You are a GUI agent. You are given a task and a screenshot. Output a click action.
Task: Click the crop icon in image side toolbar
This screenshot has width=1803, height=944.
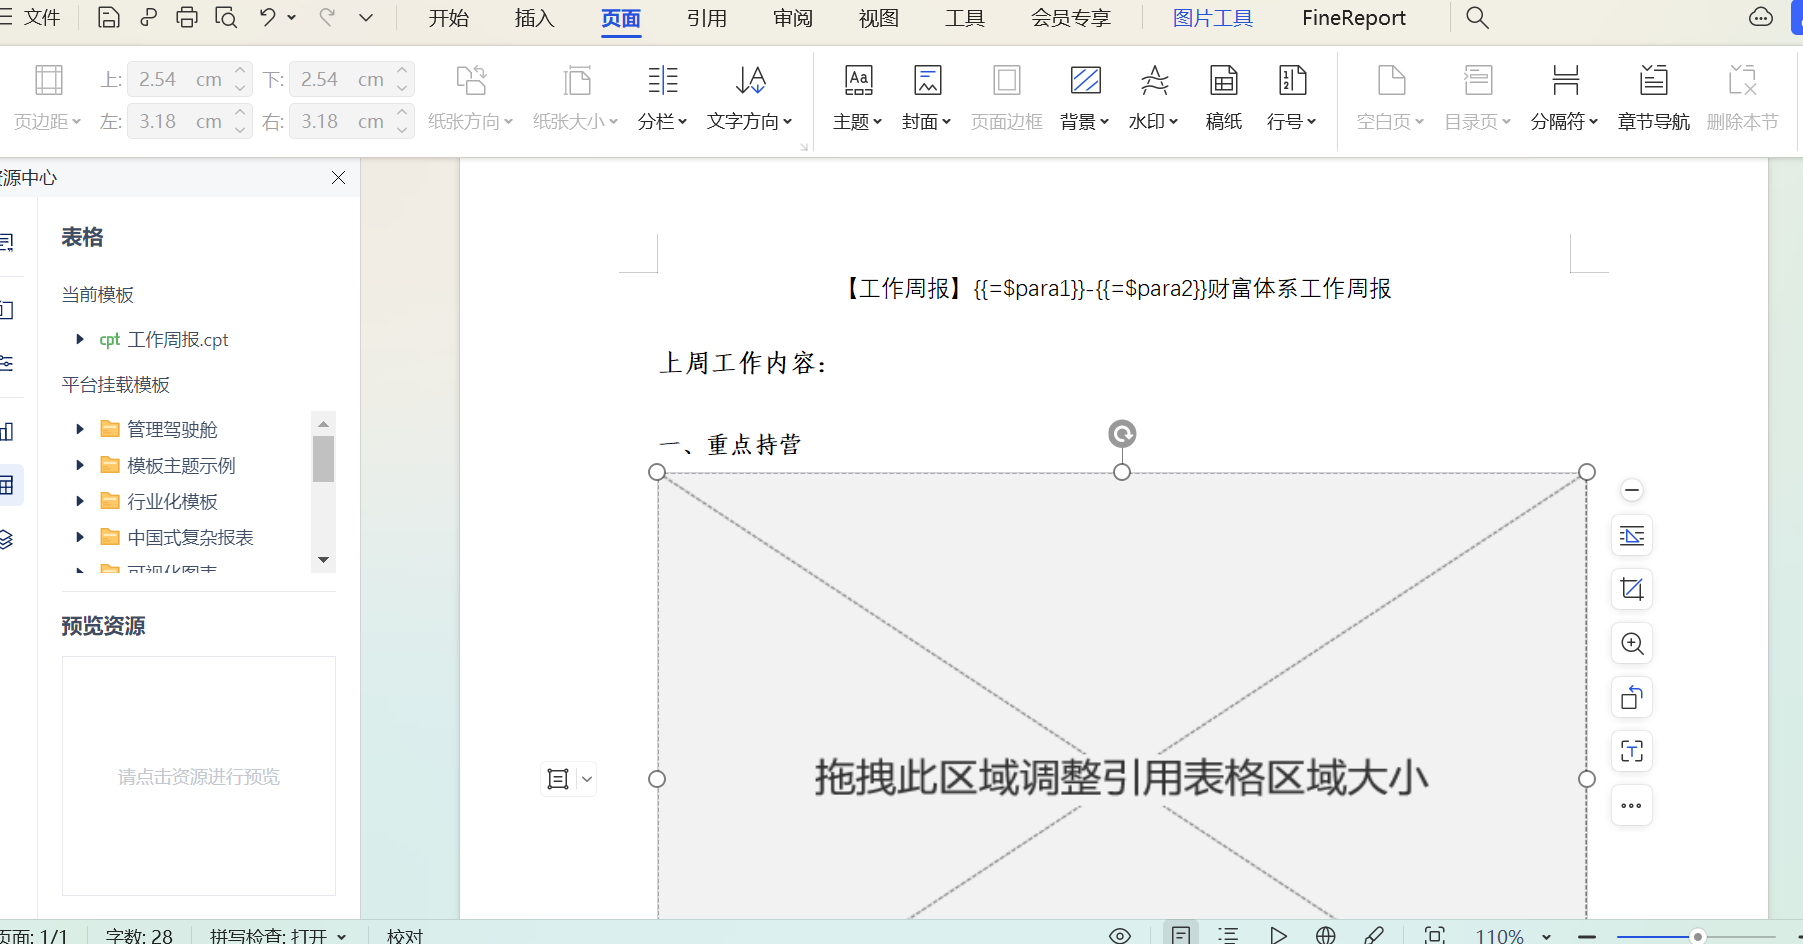[x=1632, y=589]
